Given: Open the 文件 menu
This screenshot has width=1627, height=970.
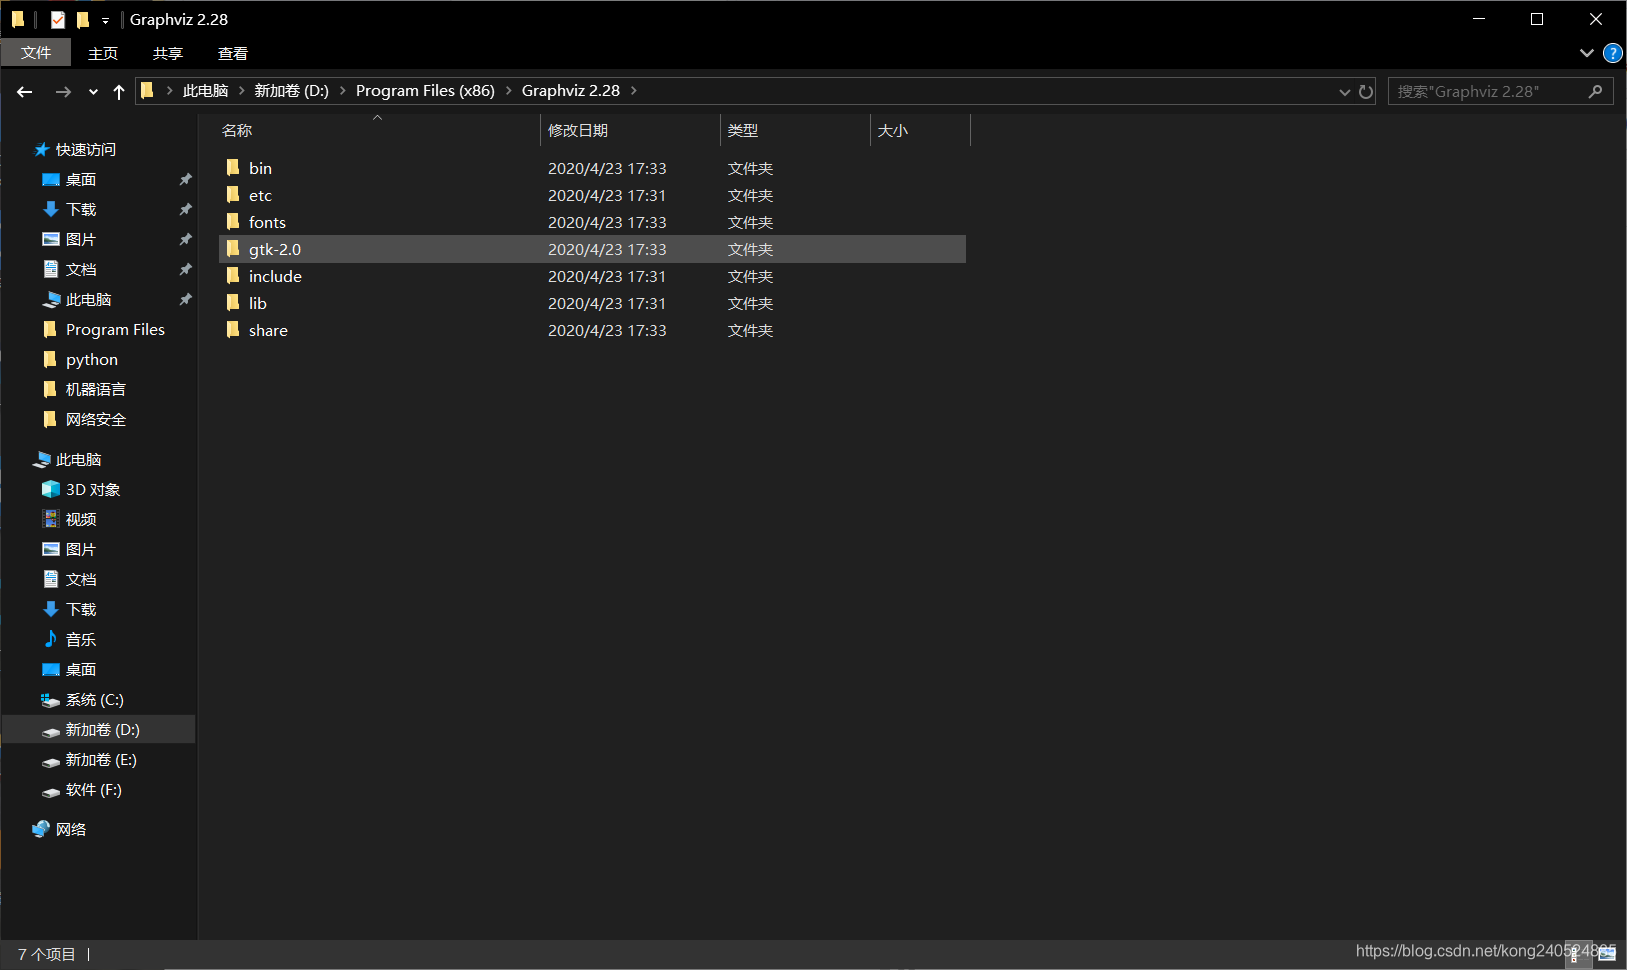Looking at the screenshot, I should click(x=36, y=53).
